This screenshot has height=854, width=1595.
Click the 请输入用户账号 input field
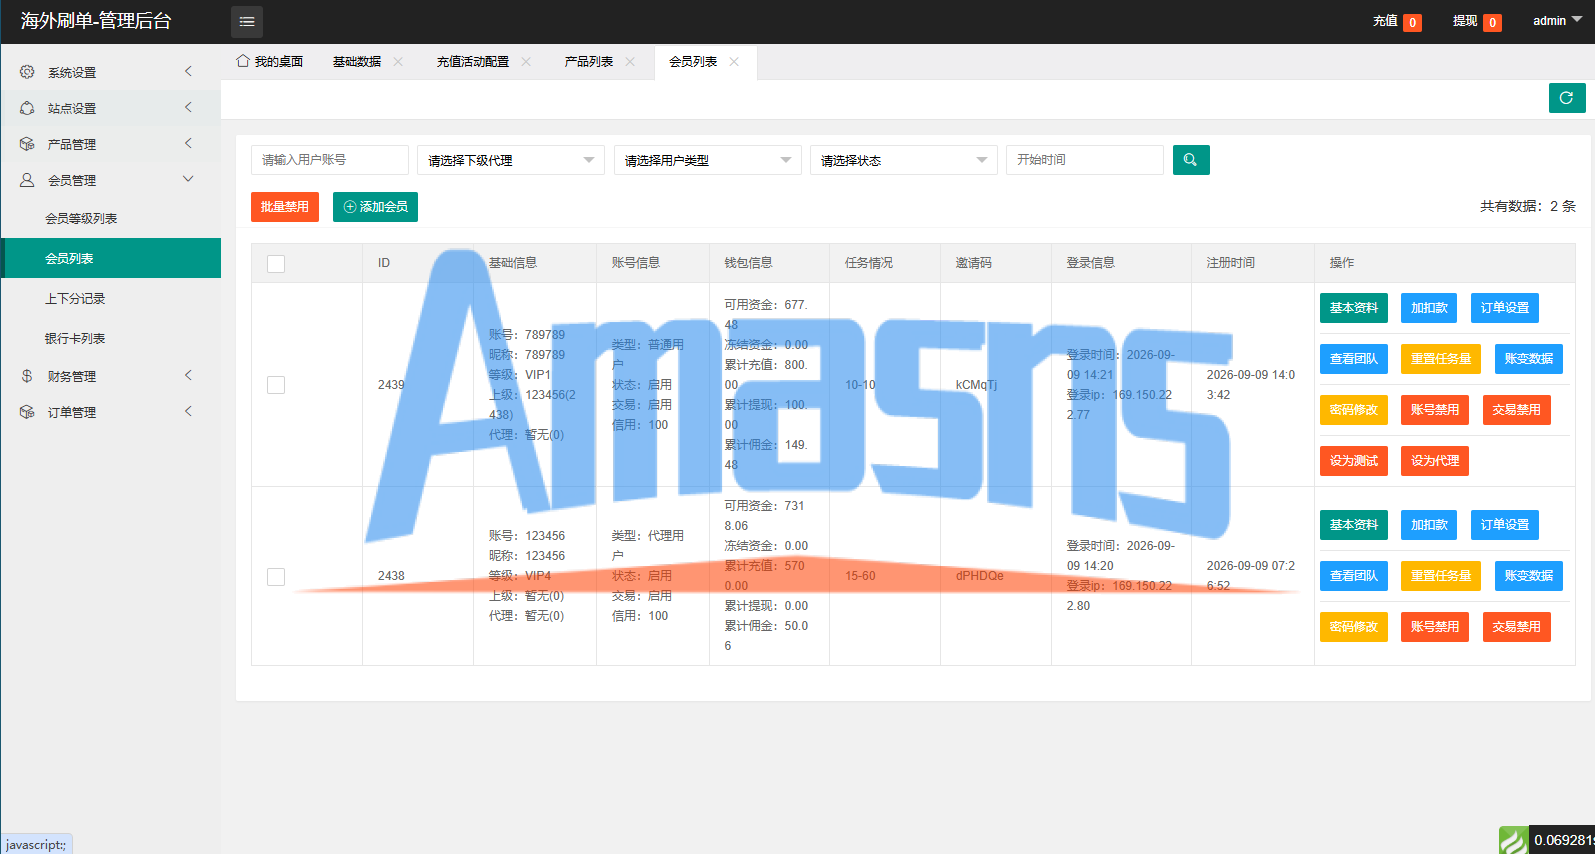(330, 160)
